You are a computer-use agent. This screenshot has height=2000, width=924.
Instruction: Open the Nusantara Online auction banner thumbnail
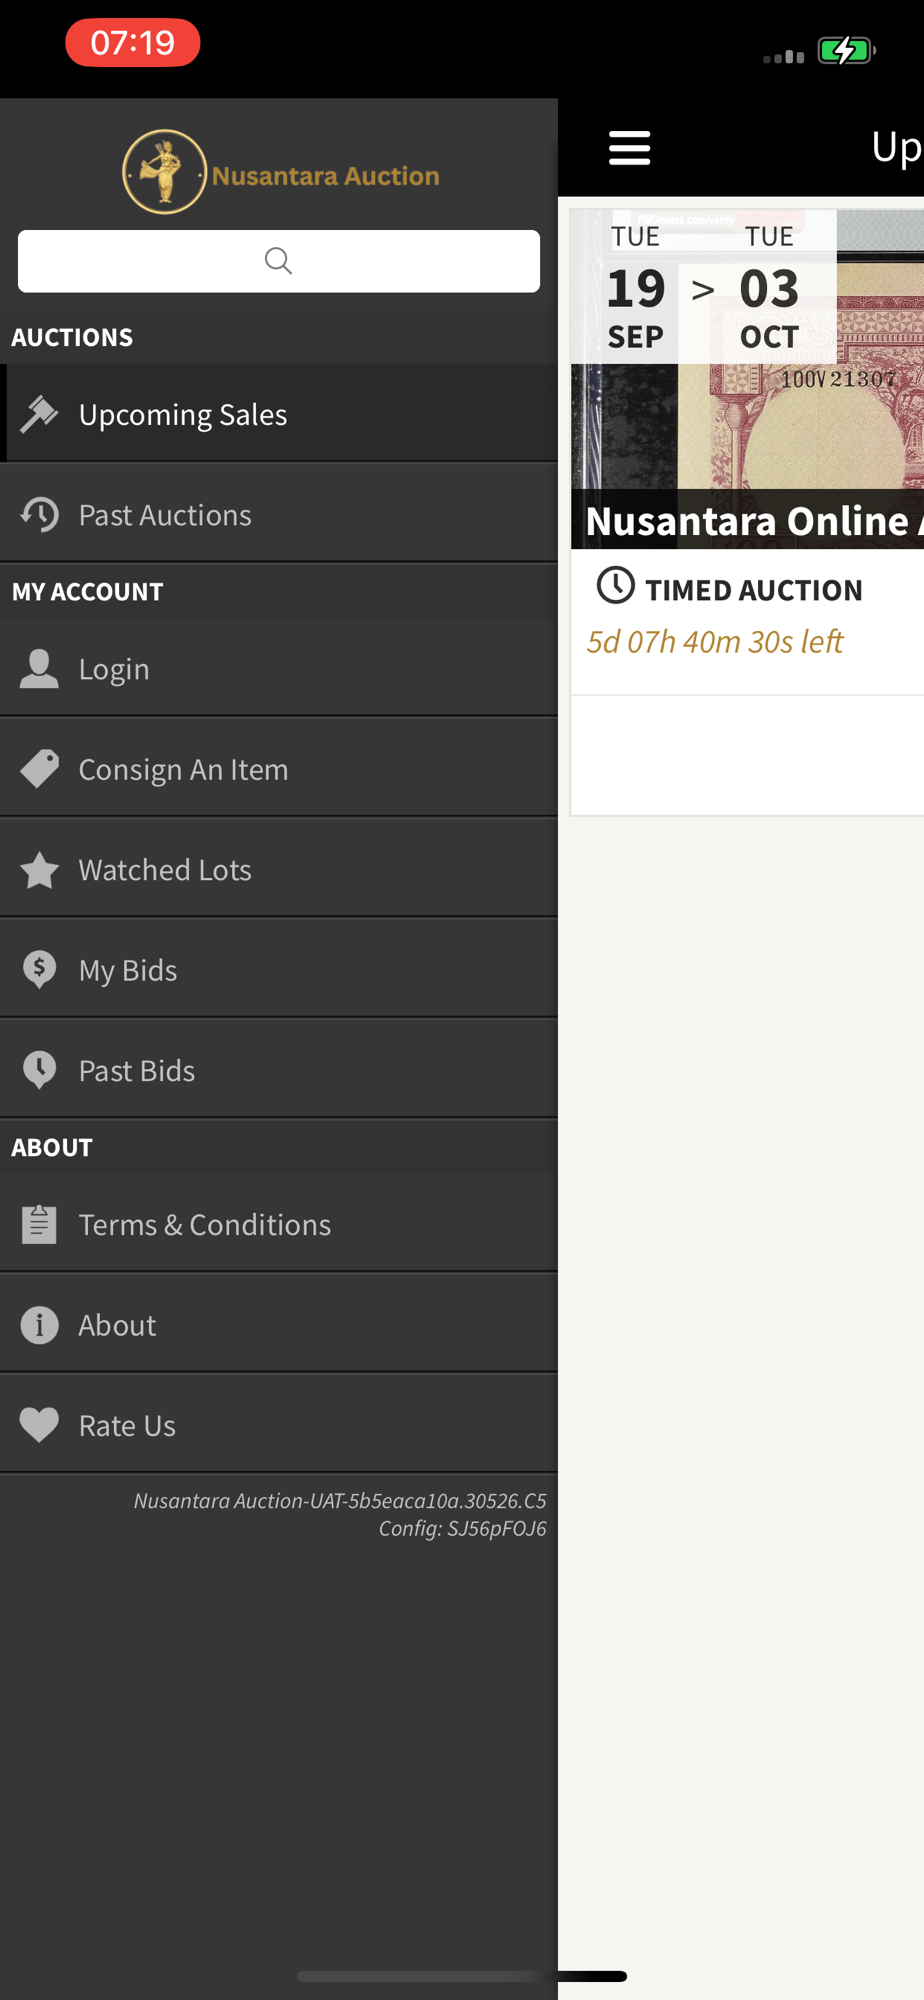[x=747, y=380]
